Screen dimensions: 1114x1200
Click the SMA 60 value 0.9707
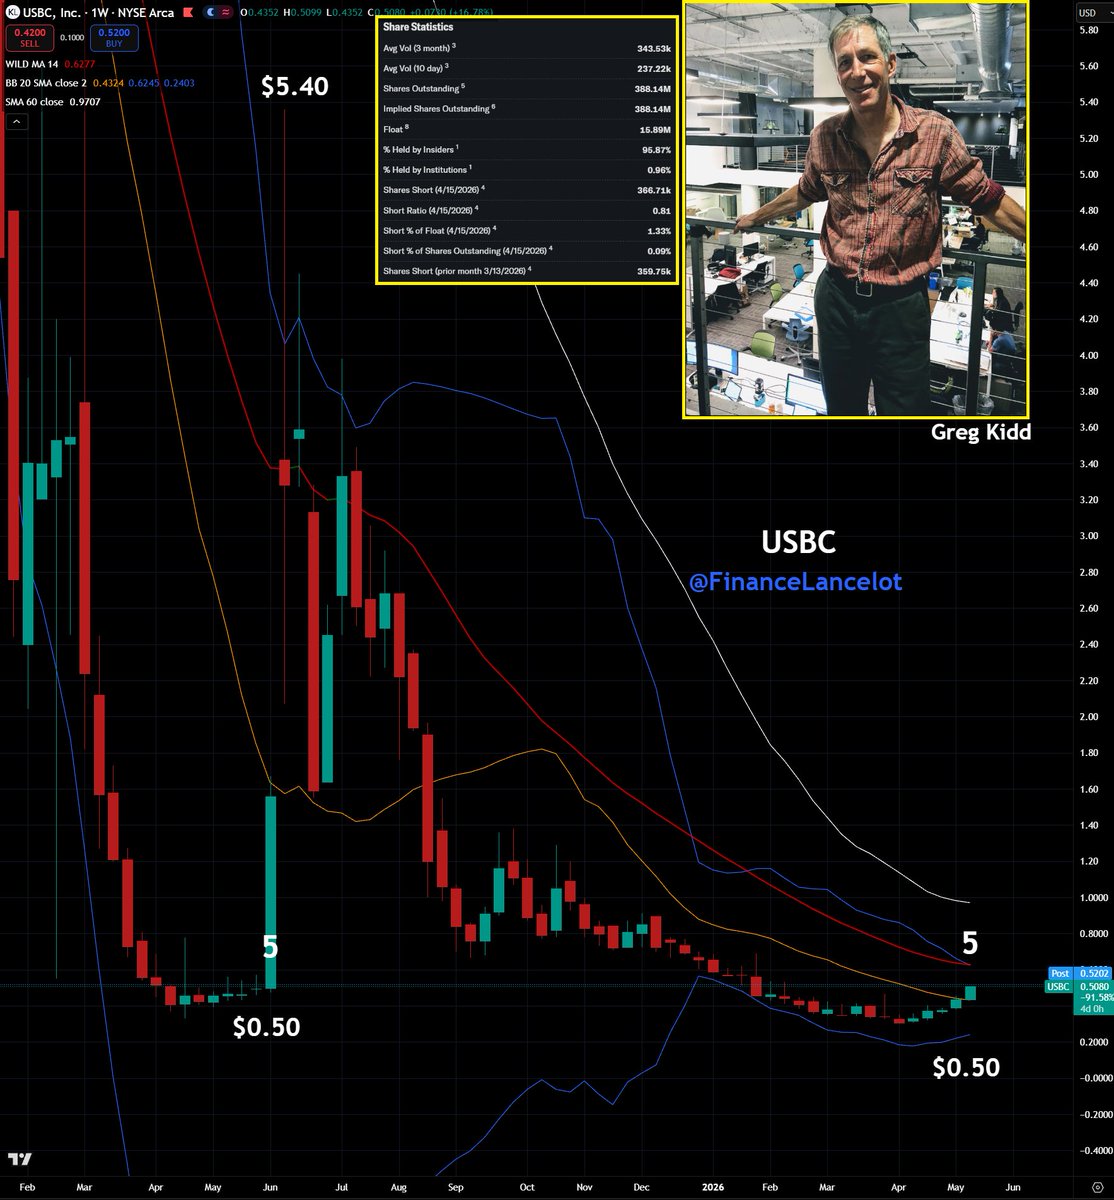click(x=85, y=102)
